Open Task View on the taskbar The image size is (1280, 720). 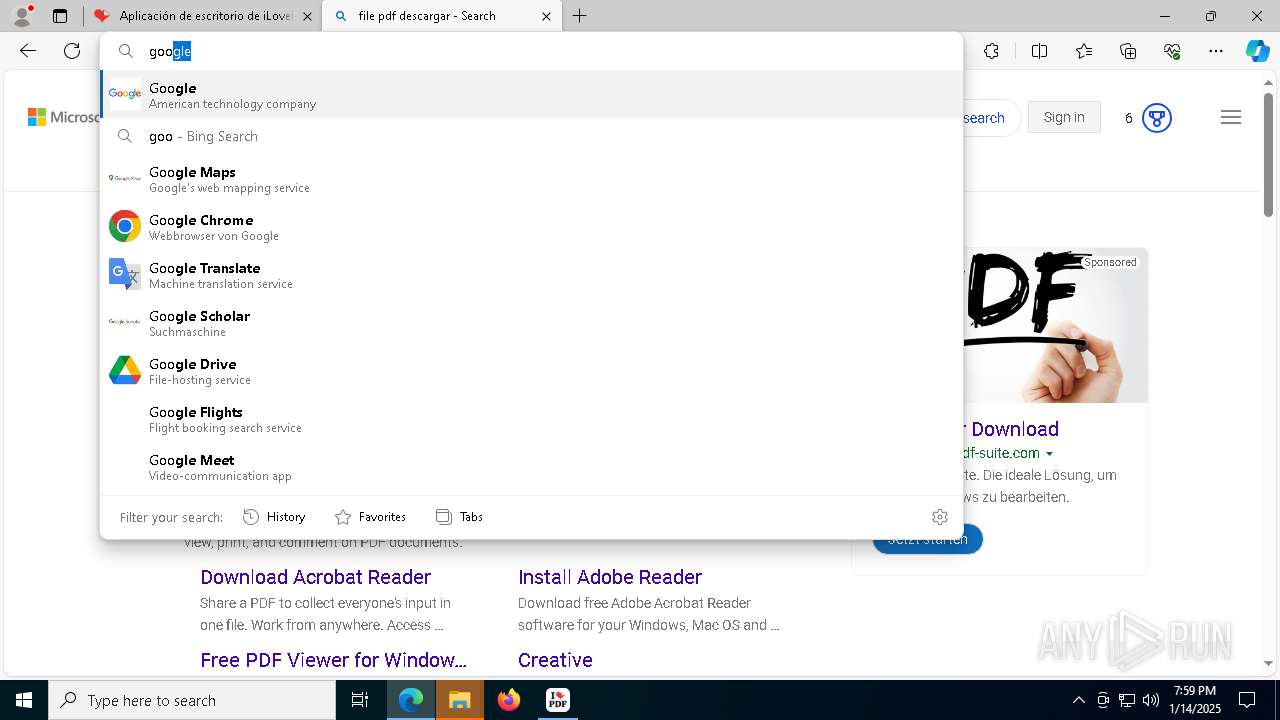coord(360,700)
